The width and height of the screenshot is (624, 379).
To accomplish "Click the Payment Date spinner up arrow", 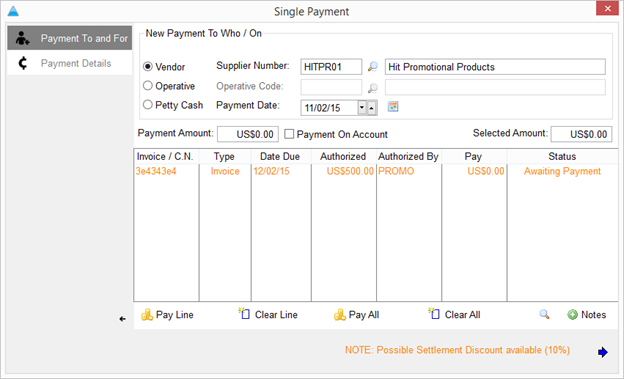I will point(372,108).
